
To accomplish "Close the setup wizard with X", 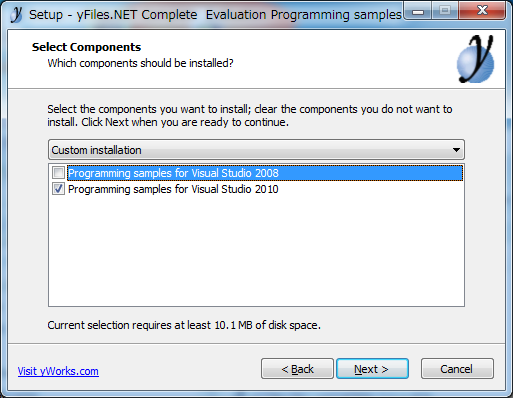I will [482, 11].
